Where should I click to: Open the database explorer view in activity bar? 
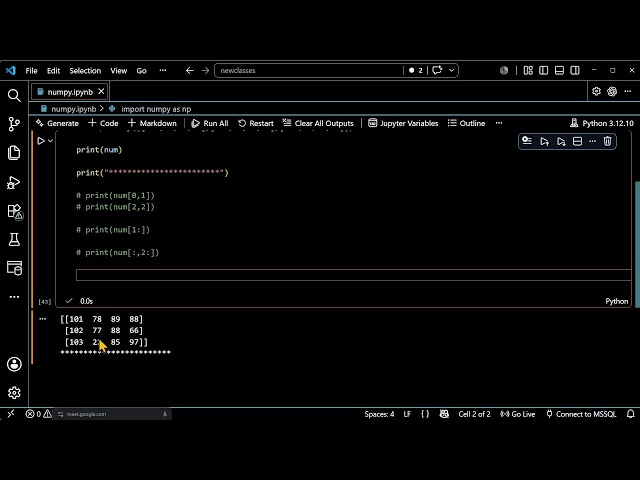[x=15, y=268]
